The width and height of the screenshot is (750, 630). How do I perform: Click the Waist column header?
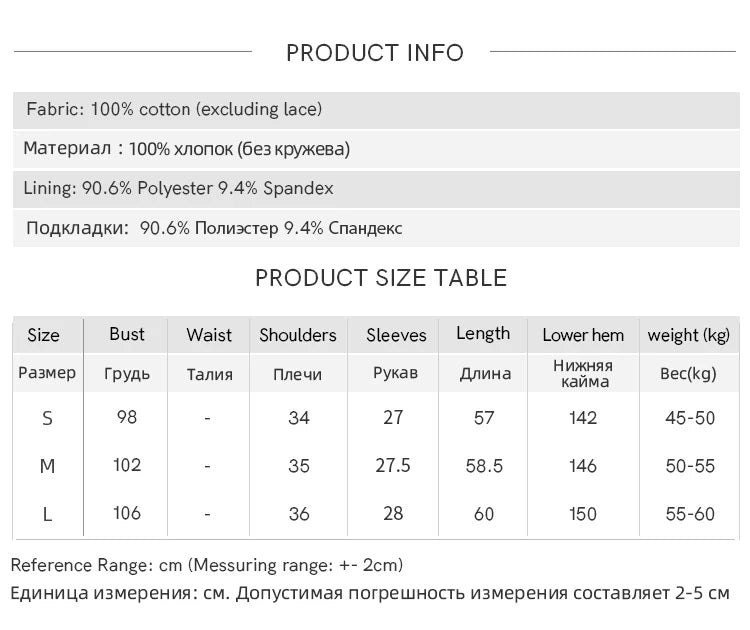click(209, 335)
